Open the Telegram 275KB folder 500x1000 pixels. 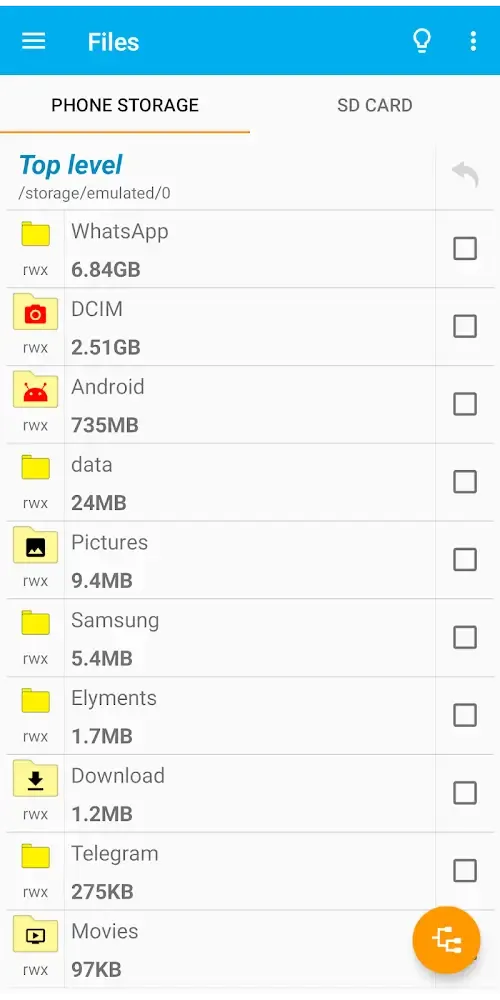pos(221,871)
